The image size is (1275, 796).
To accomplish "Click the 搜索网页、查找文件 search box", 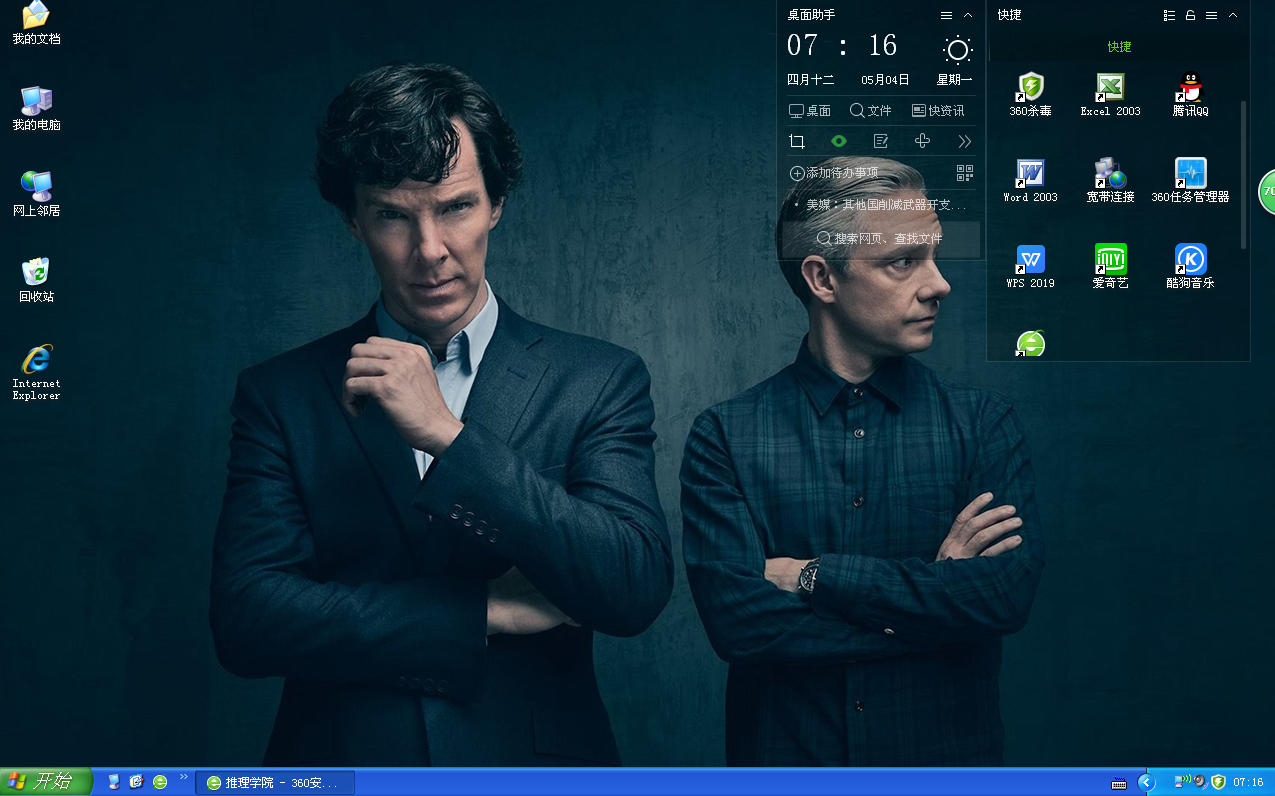I will 881,239.
